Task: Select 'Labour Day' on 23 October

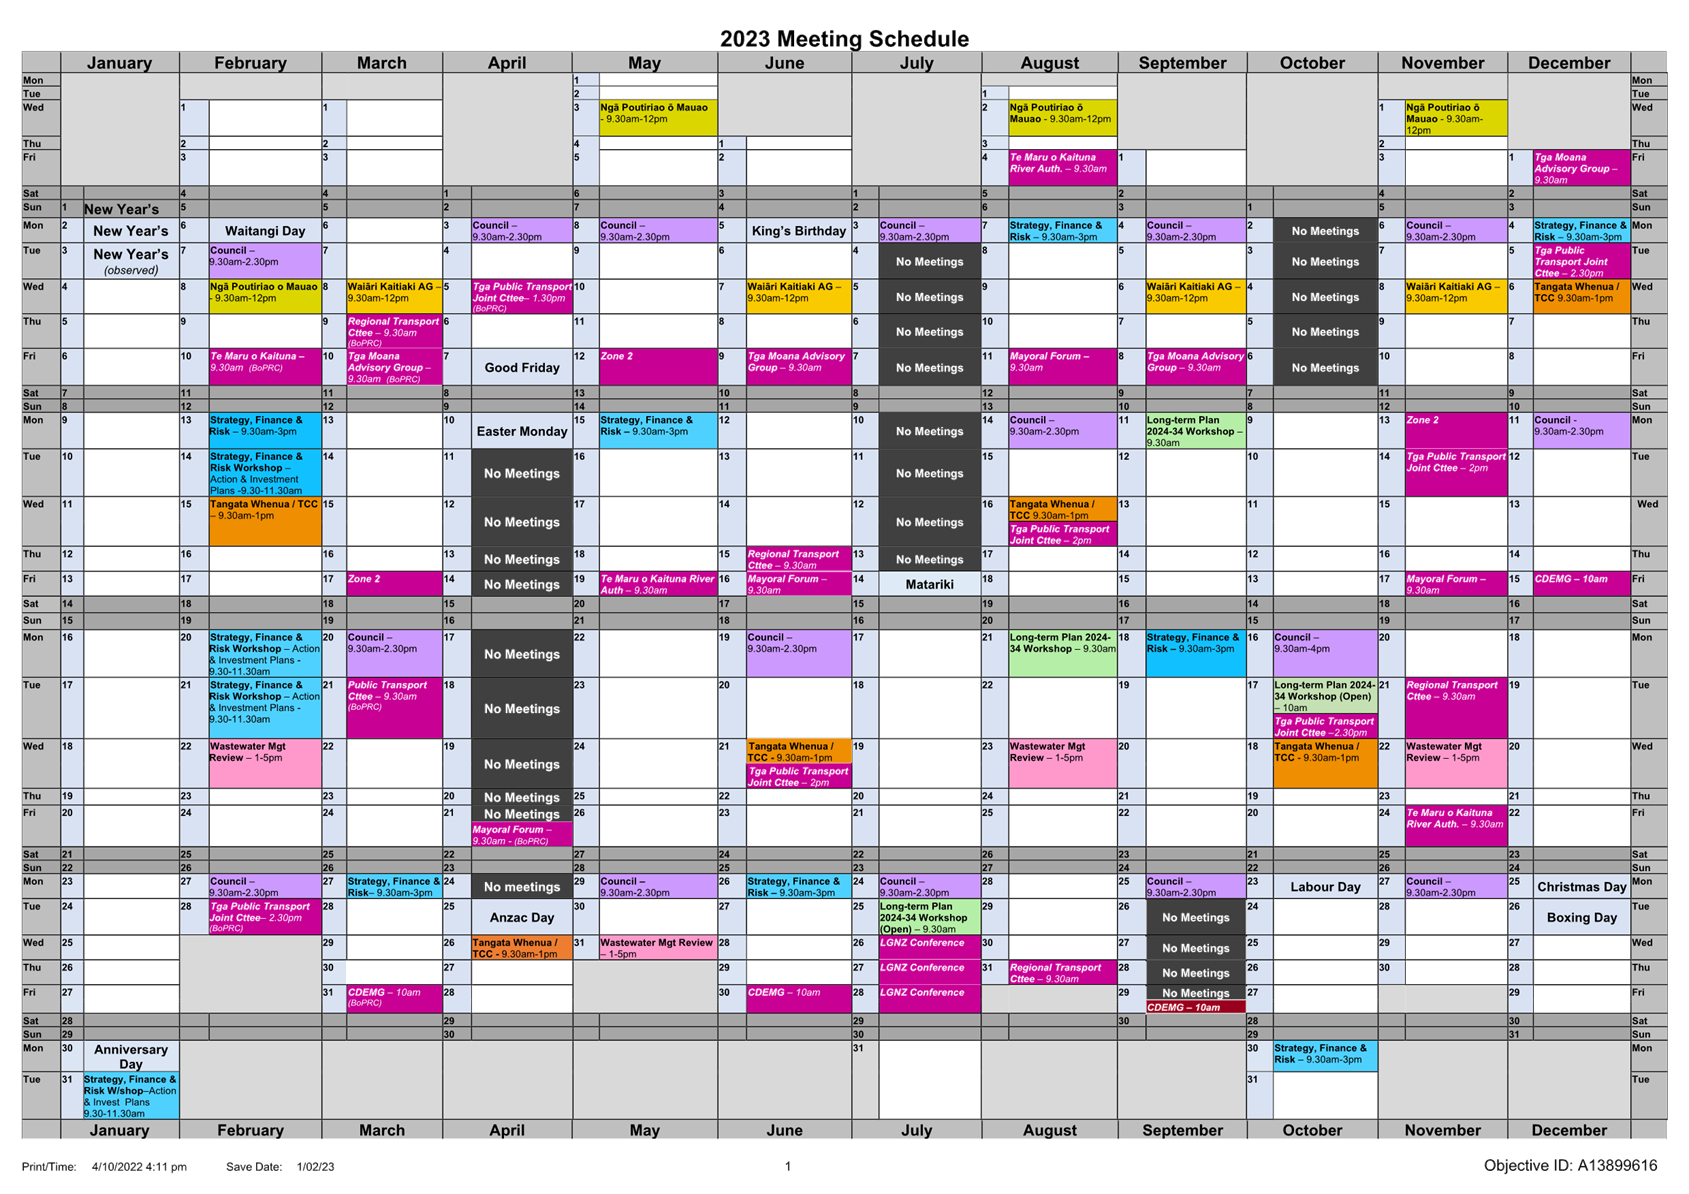Action: pos(1325,887)
